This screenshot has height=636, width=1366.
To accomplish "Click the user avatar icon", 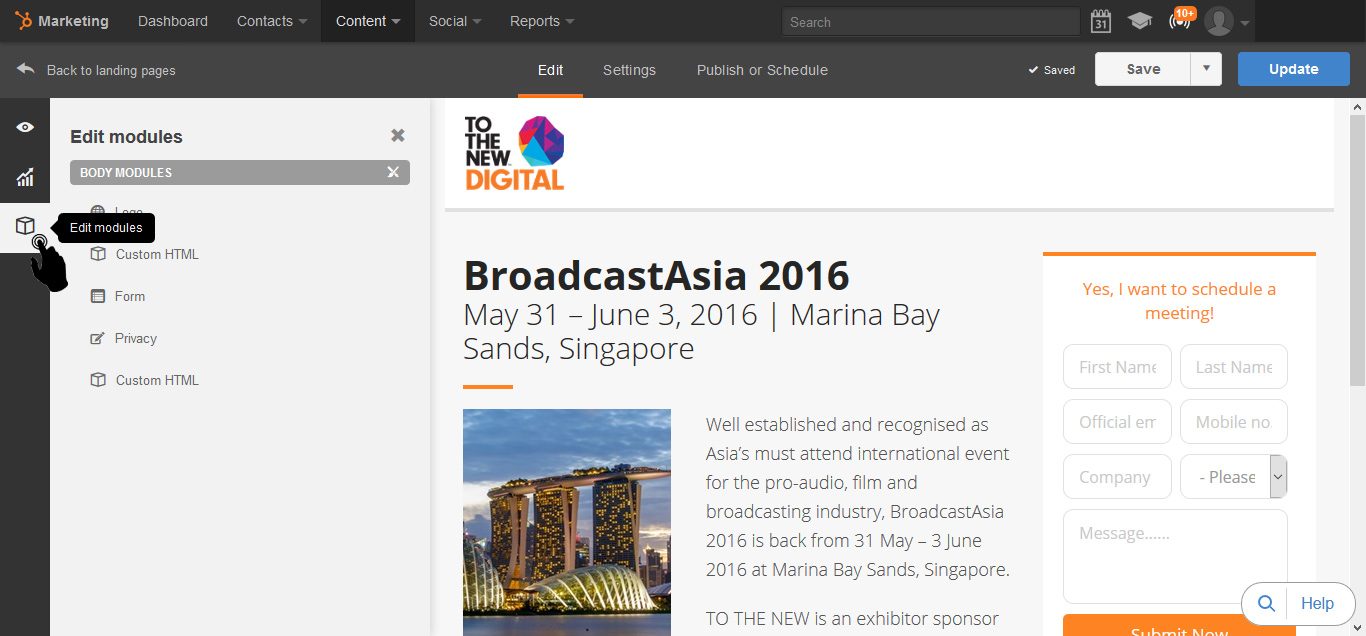I will (1219, 21).
